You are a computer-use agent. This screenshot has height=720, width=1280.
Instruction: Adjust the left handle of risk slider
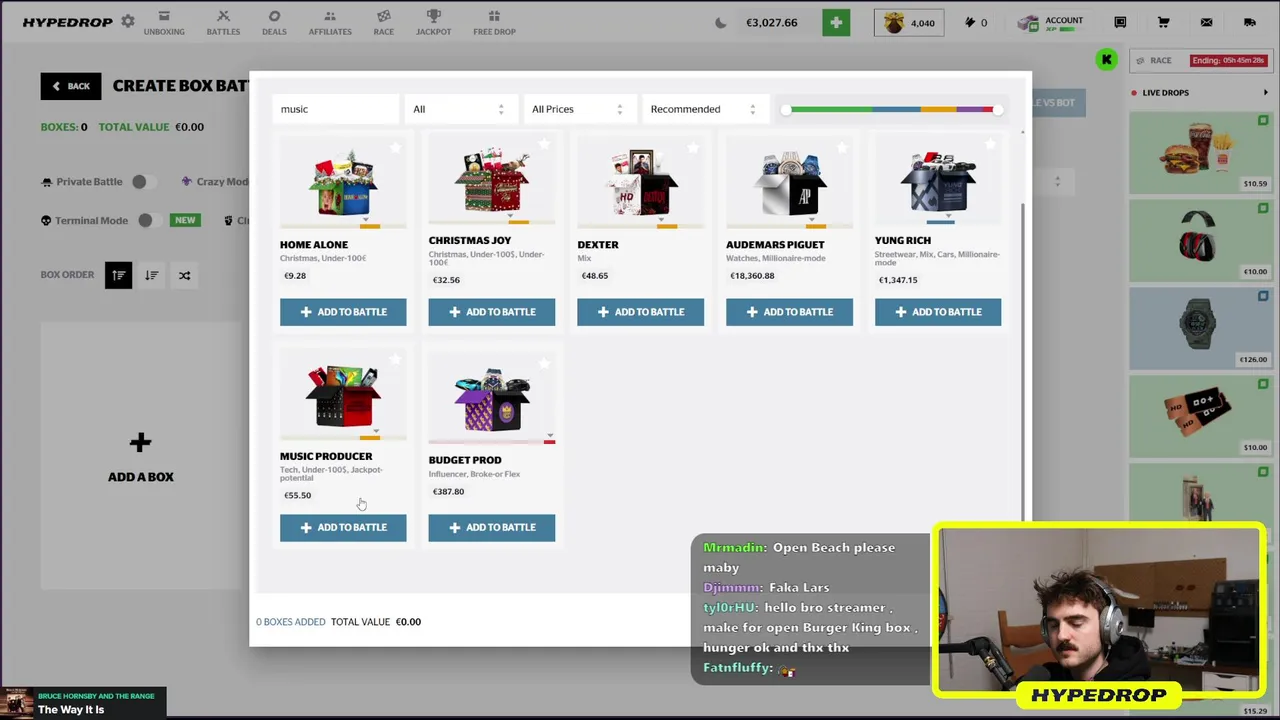click(x=786, y=109)
